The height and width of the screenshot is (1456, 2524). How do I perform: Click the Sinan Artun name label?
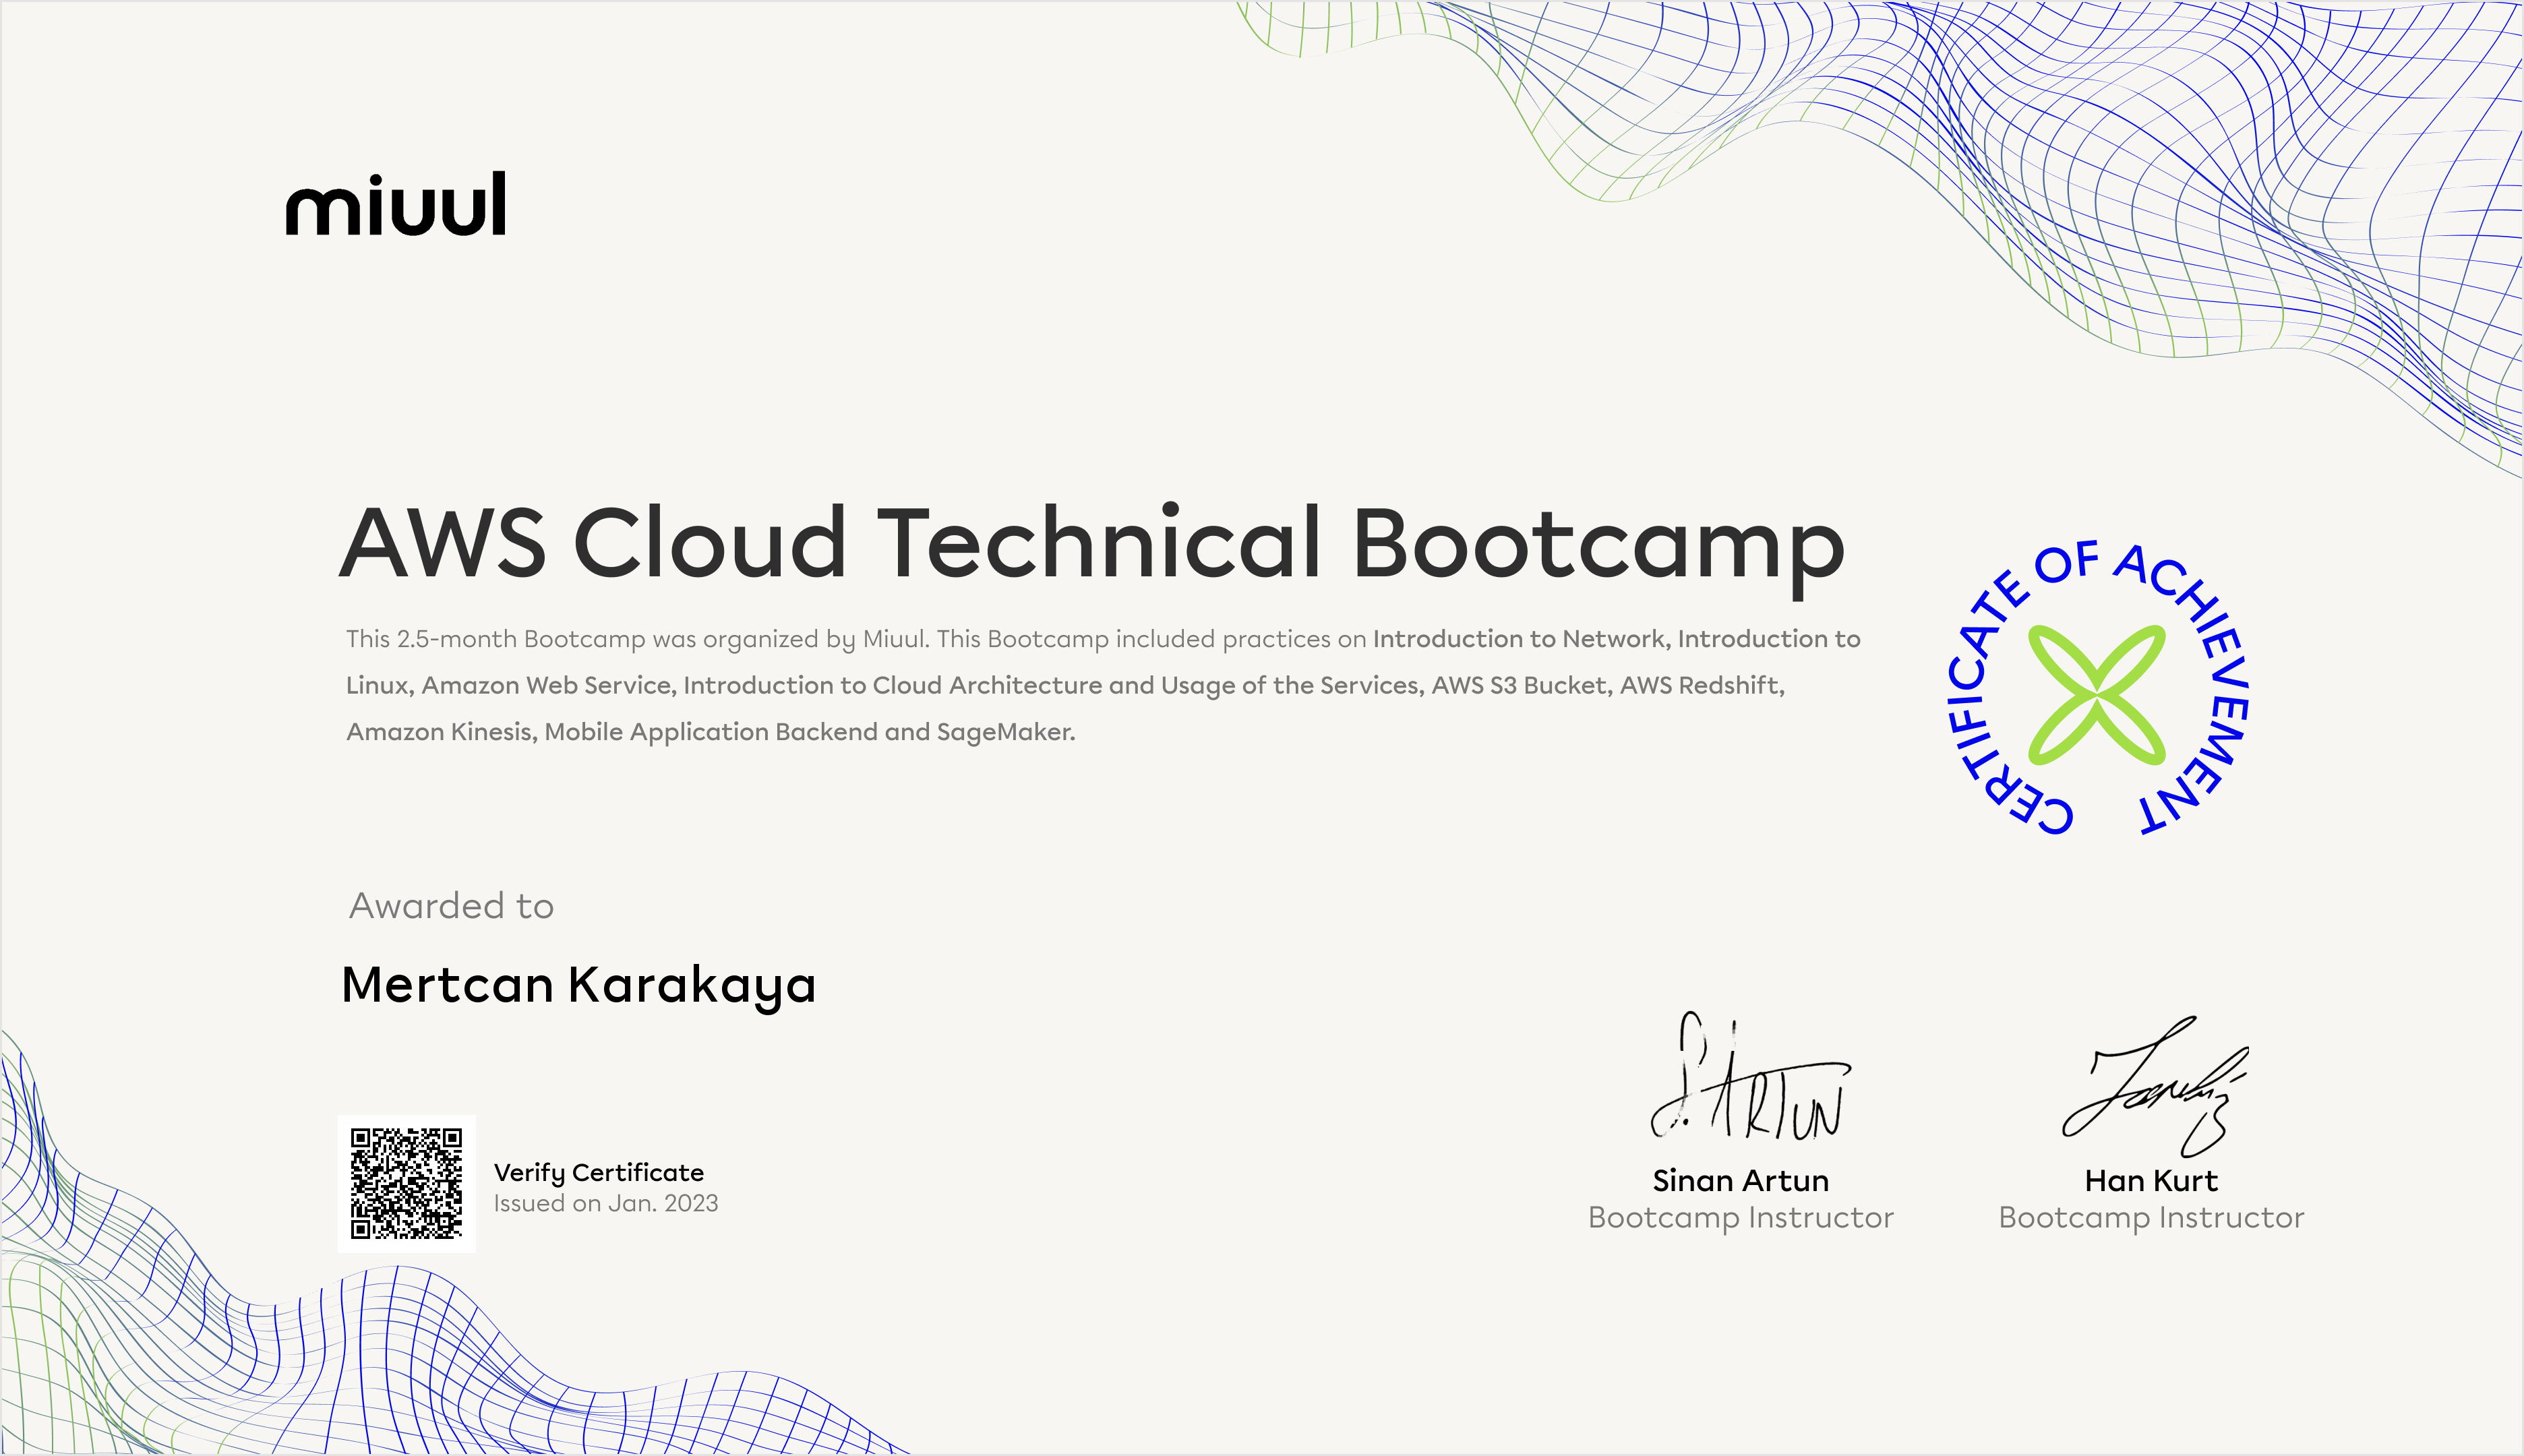pyautogui.click(x=1740, y=1181)
